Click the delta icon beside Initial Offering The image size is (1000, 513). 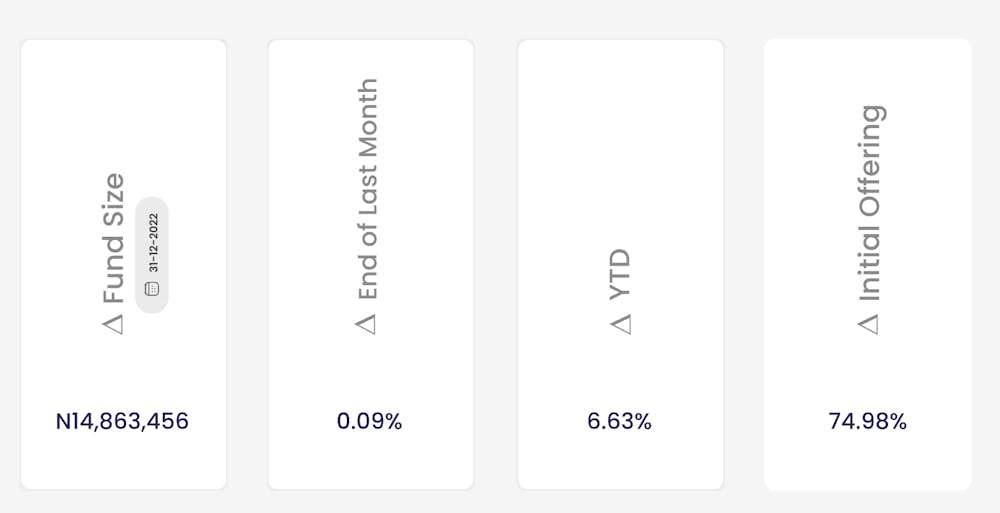click(x=870, y=323)
